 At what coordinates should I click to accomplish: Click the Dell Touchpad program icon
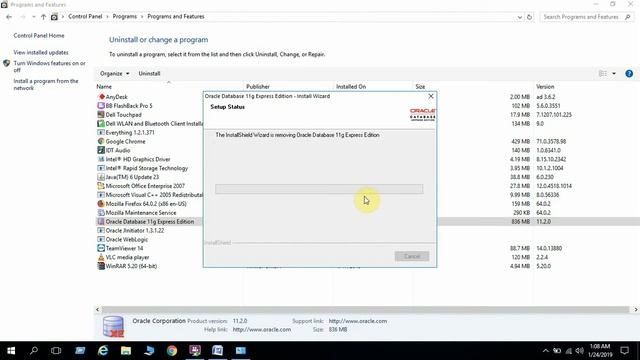[101, 115]
